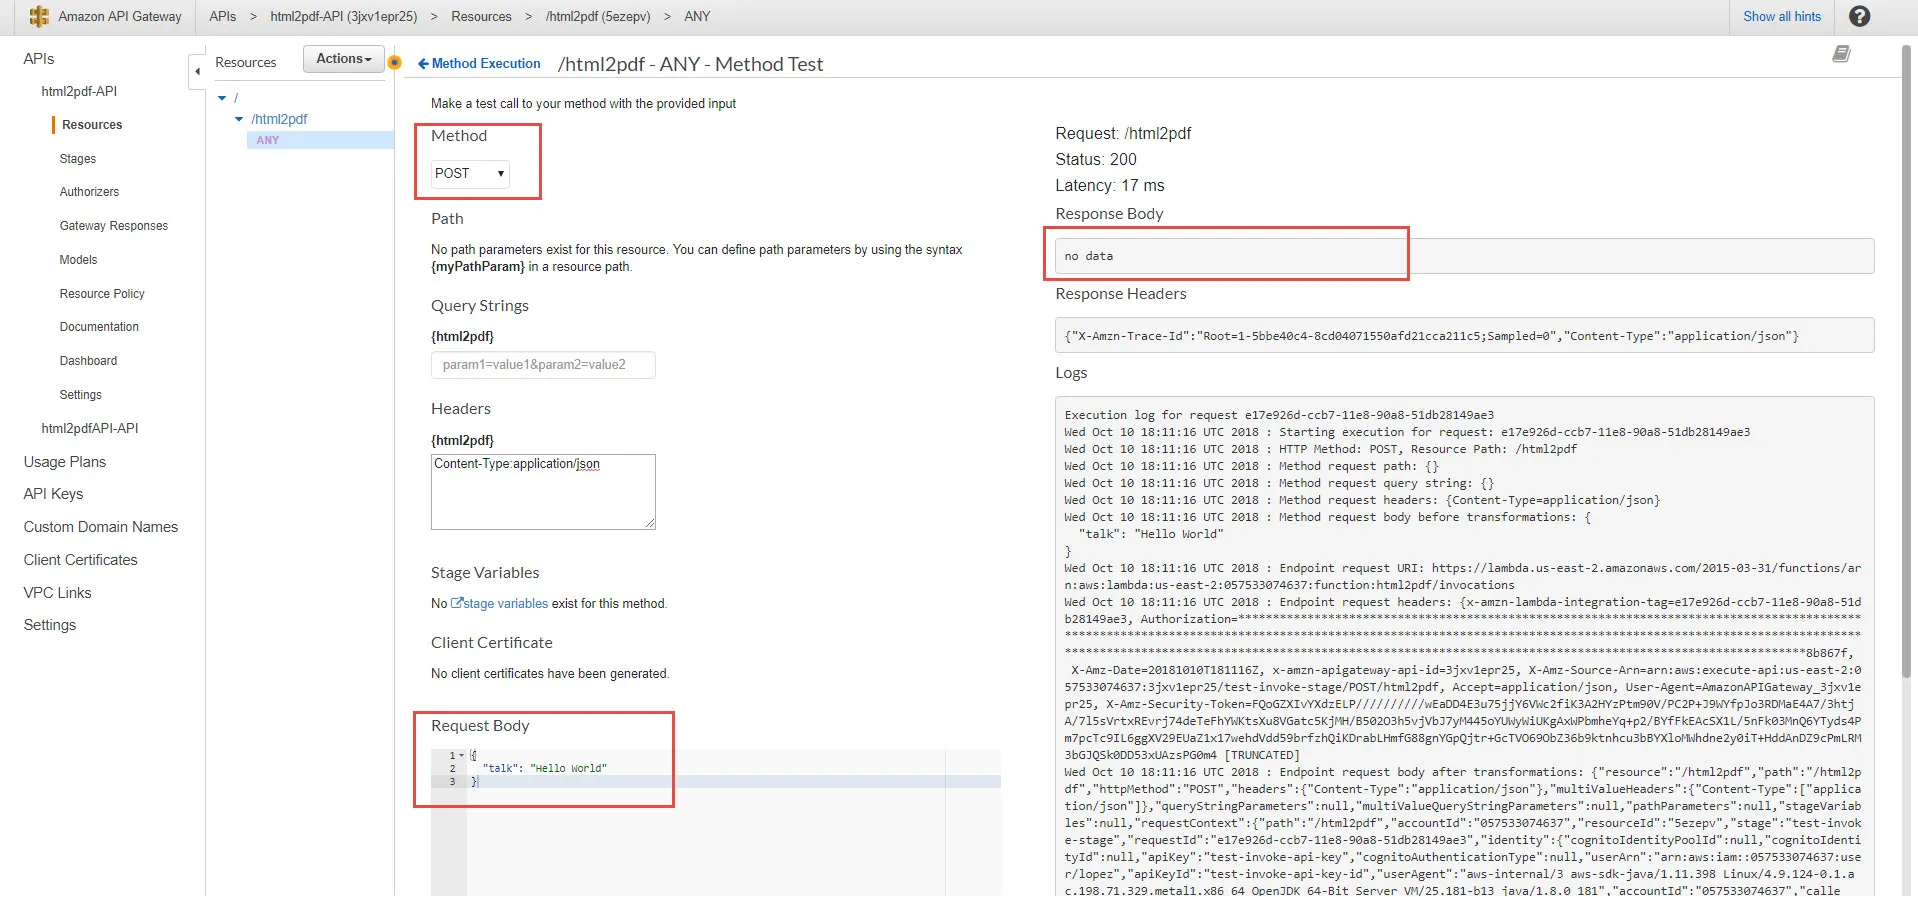The image size is (1918, 897).
Task: Open the Method POST dropdown
Action: pos(470,174)
